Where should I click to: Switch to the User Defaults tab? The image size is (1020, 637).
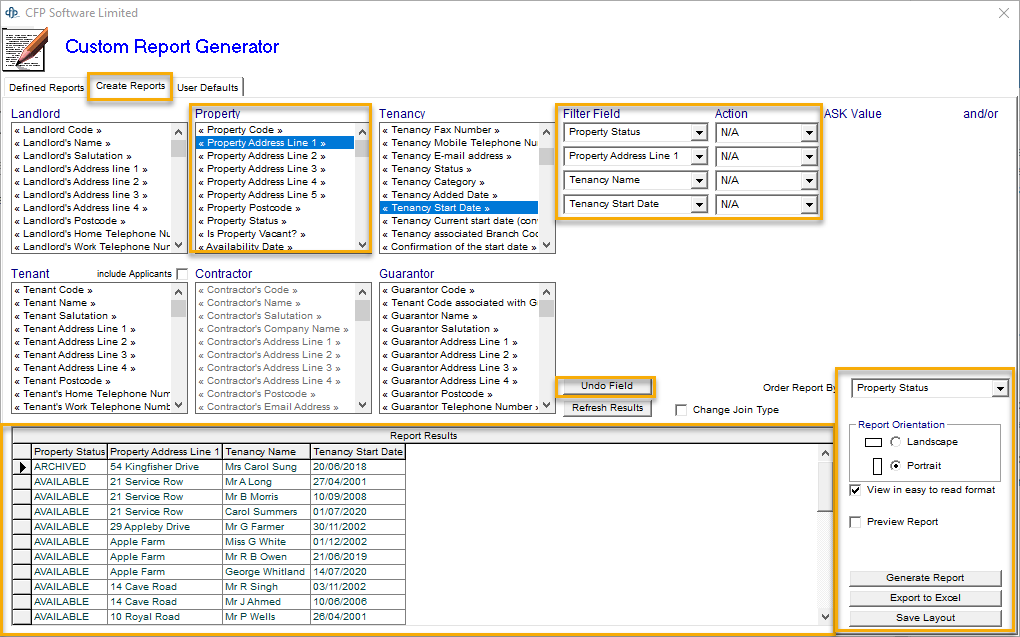tap(208, 87)
